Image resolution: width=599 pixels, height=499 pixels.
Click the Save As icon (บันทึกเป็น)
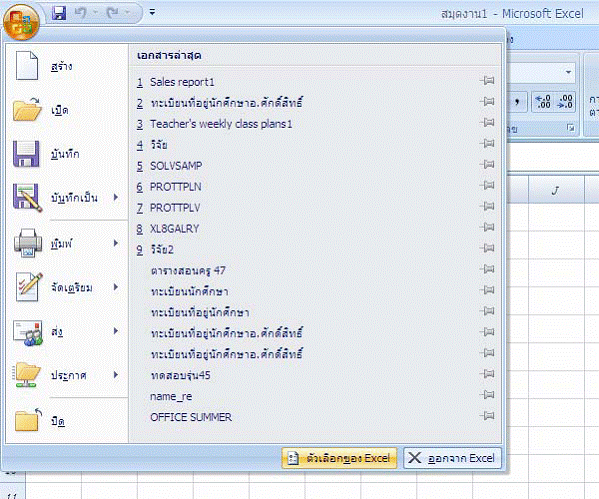pyautogui.click(x=27, y=198)
